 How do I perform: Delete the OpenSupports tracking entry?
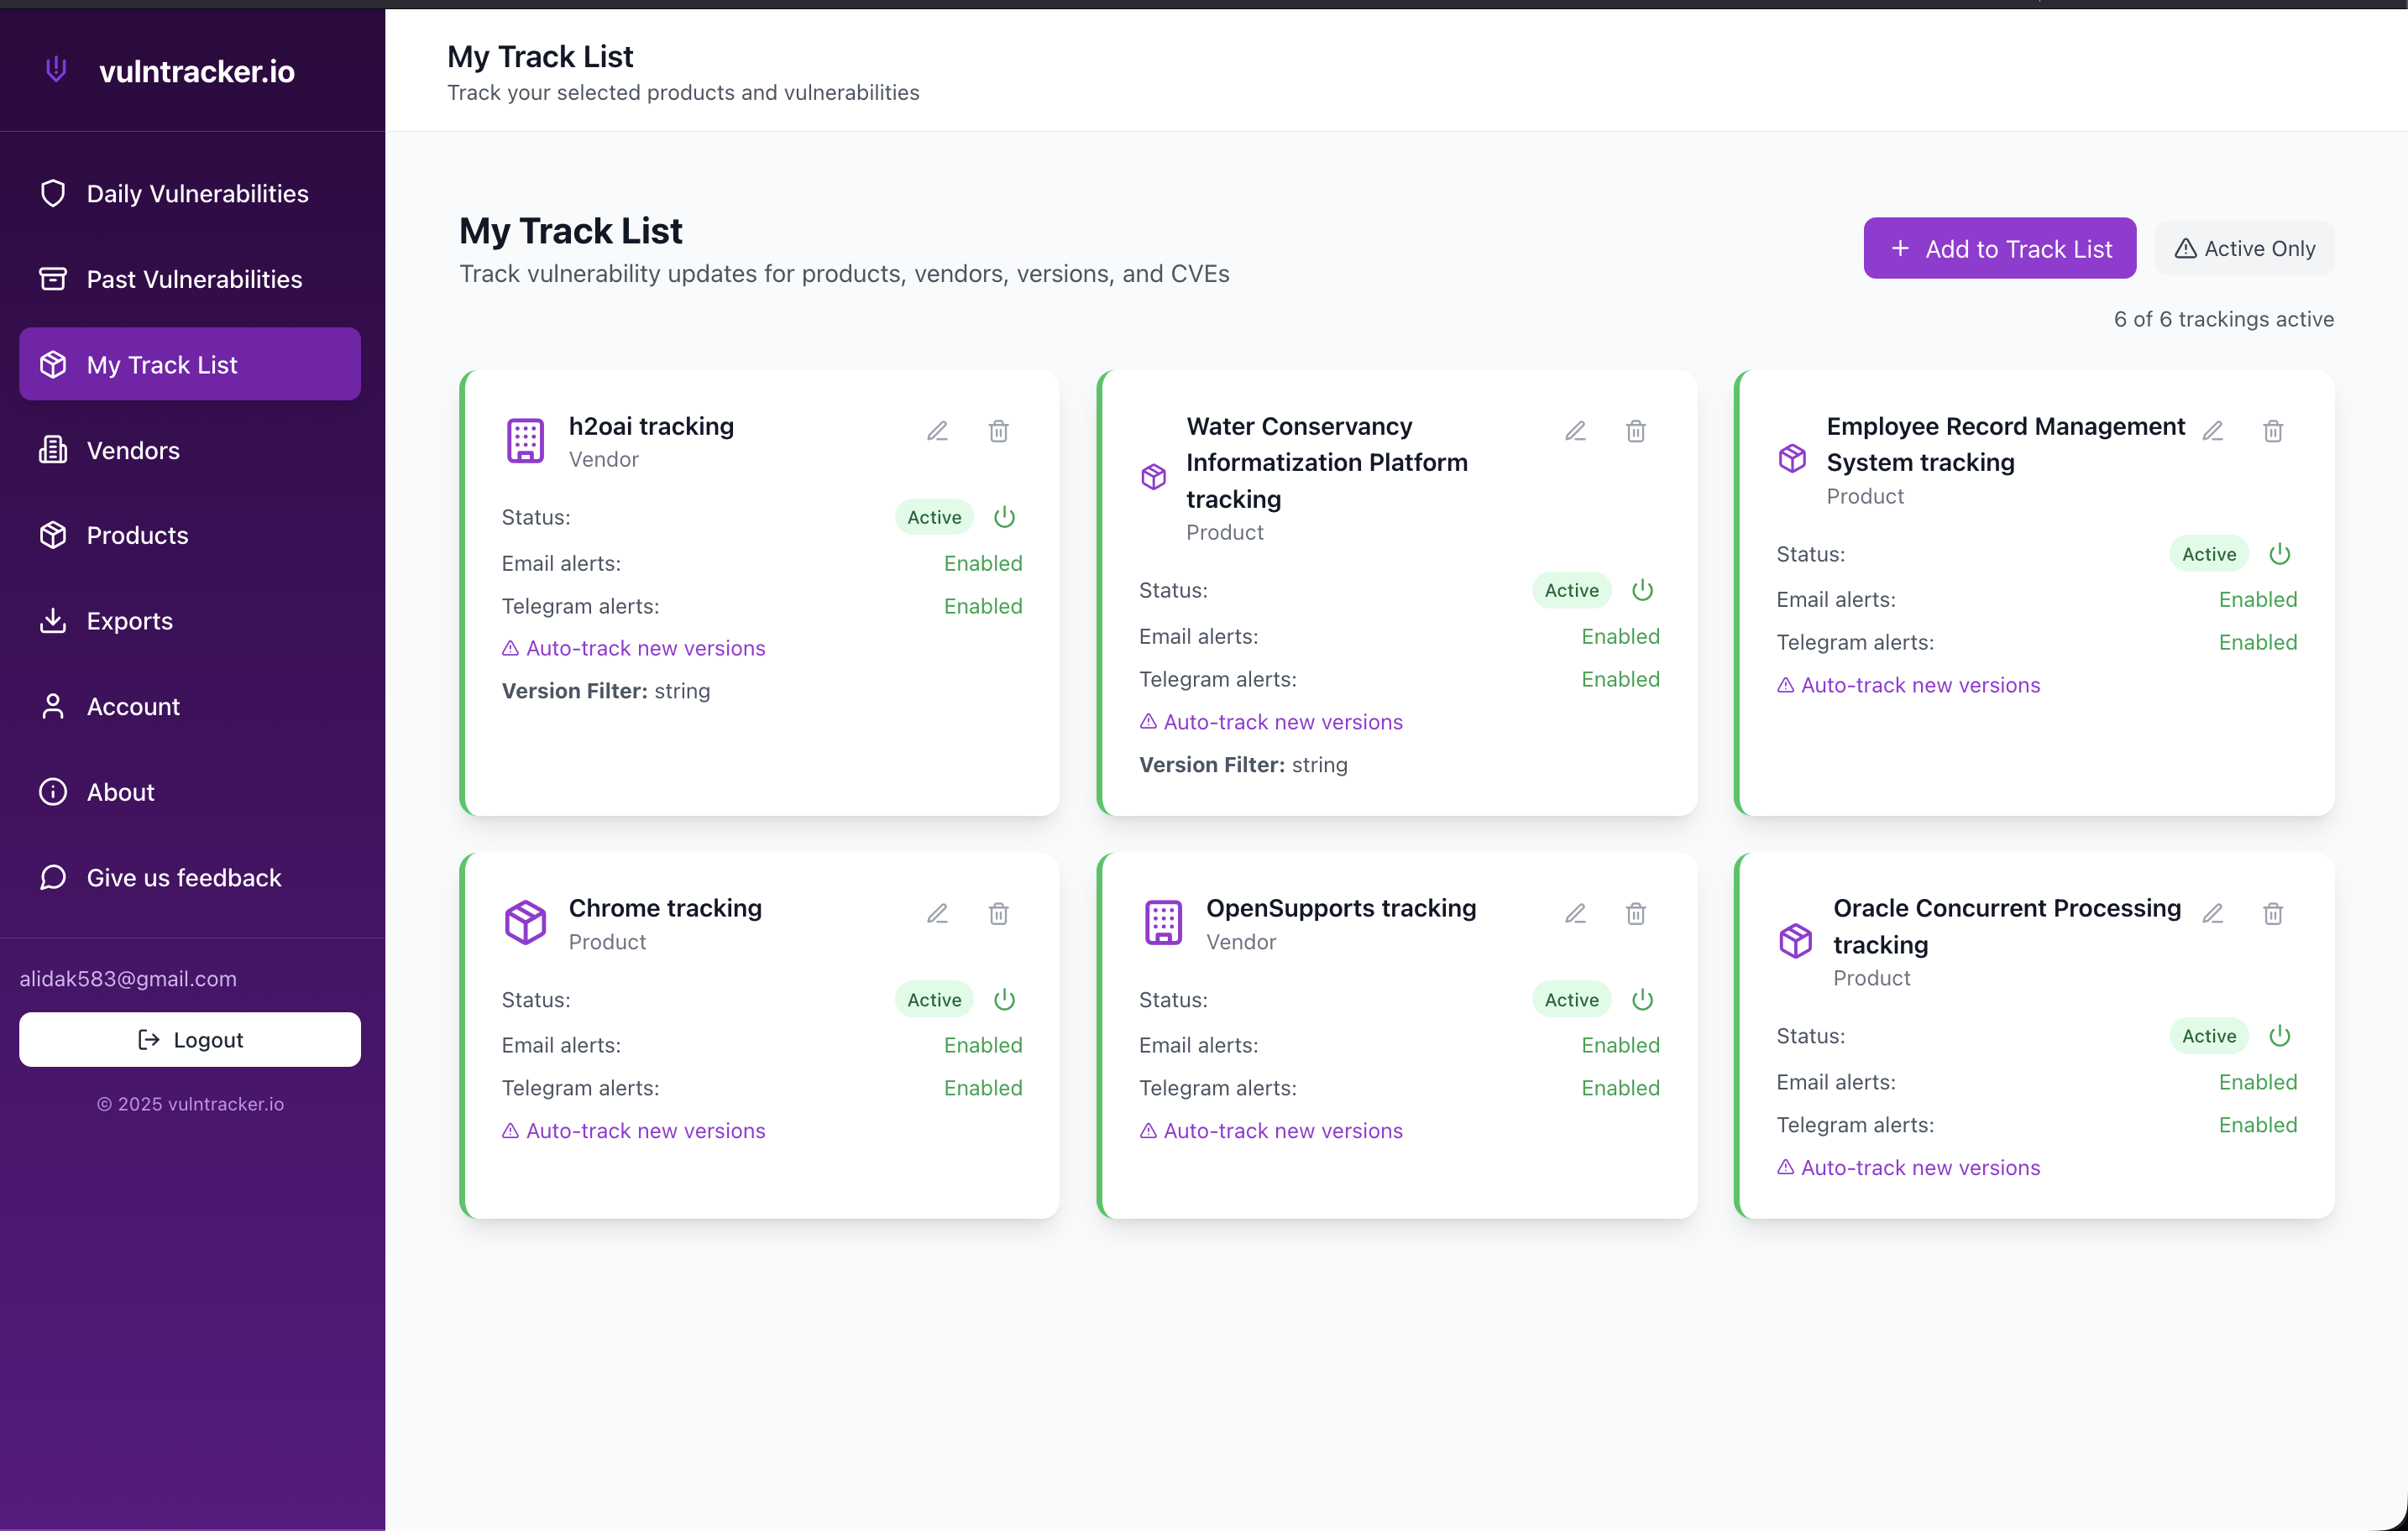1635,913
